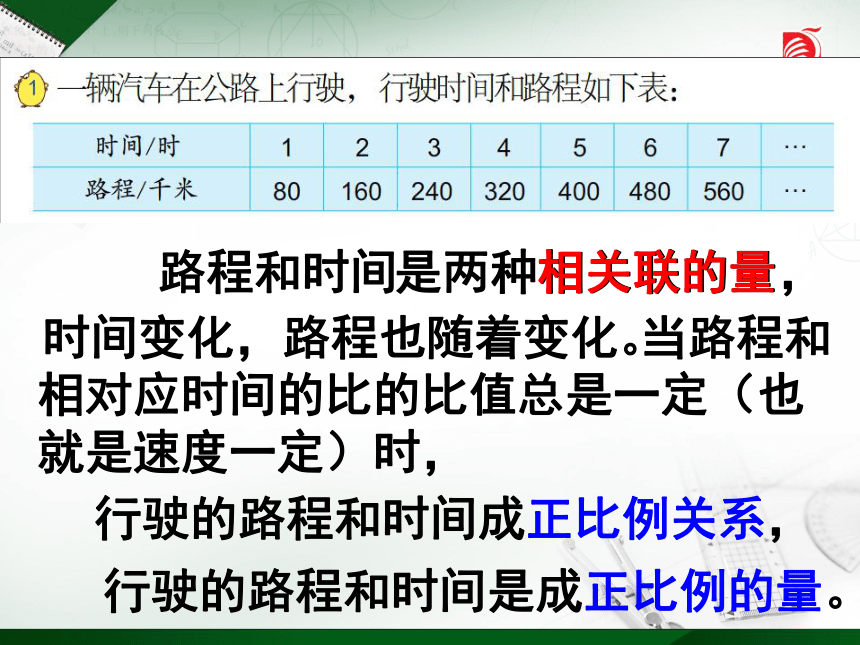Click distance cell with value 240

tap(434, 190)
